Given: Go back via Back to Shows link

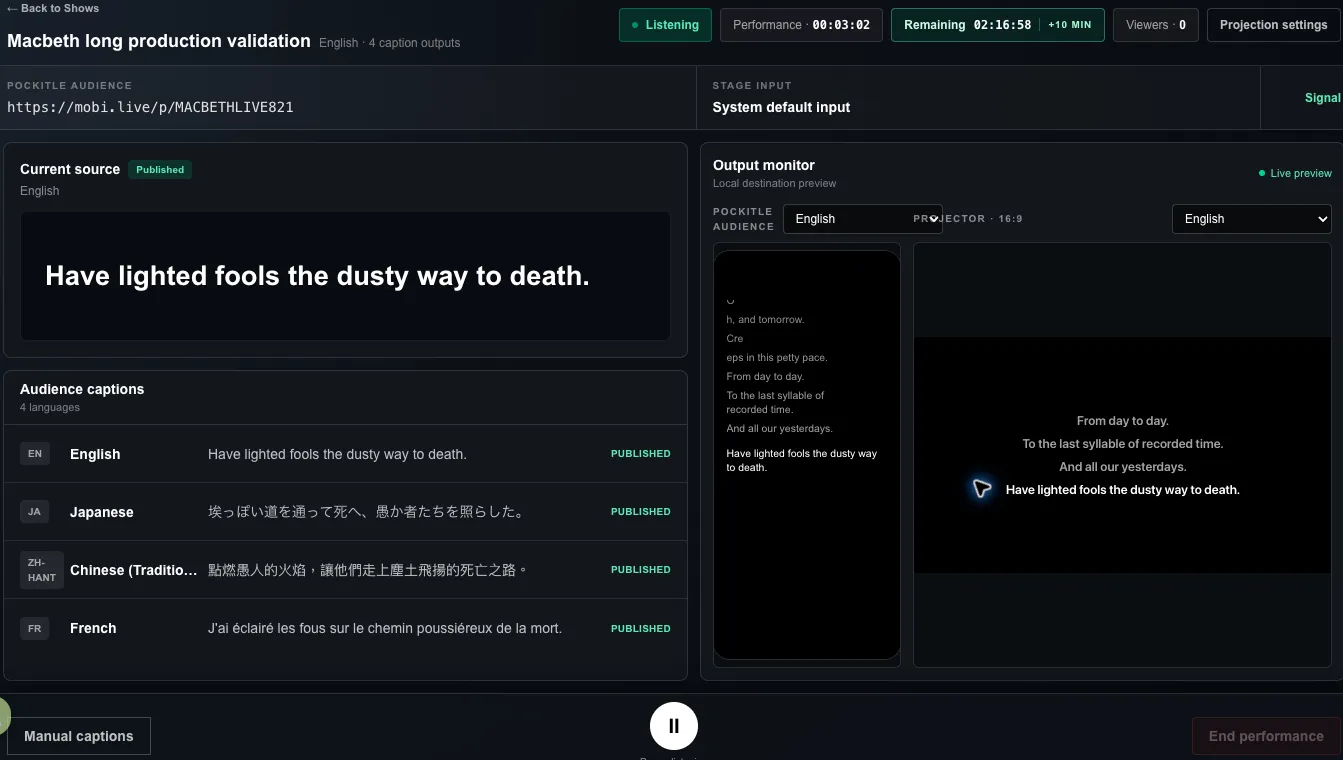Looking at the screenshot, I should (53, 8).
